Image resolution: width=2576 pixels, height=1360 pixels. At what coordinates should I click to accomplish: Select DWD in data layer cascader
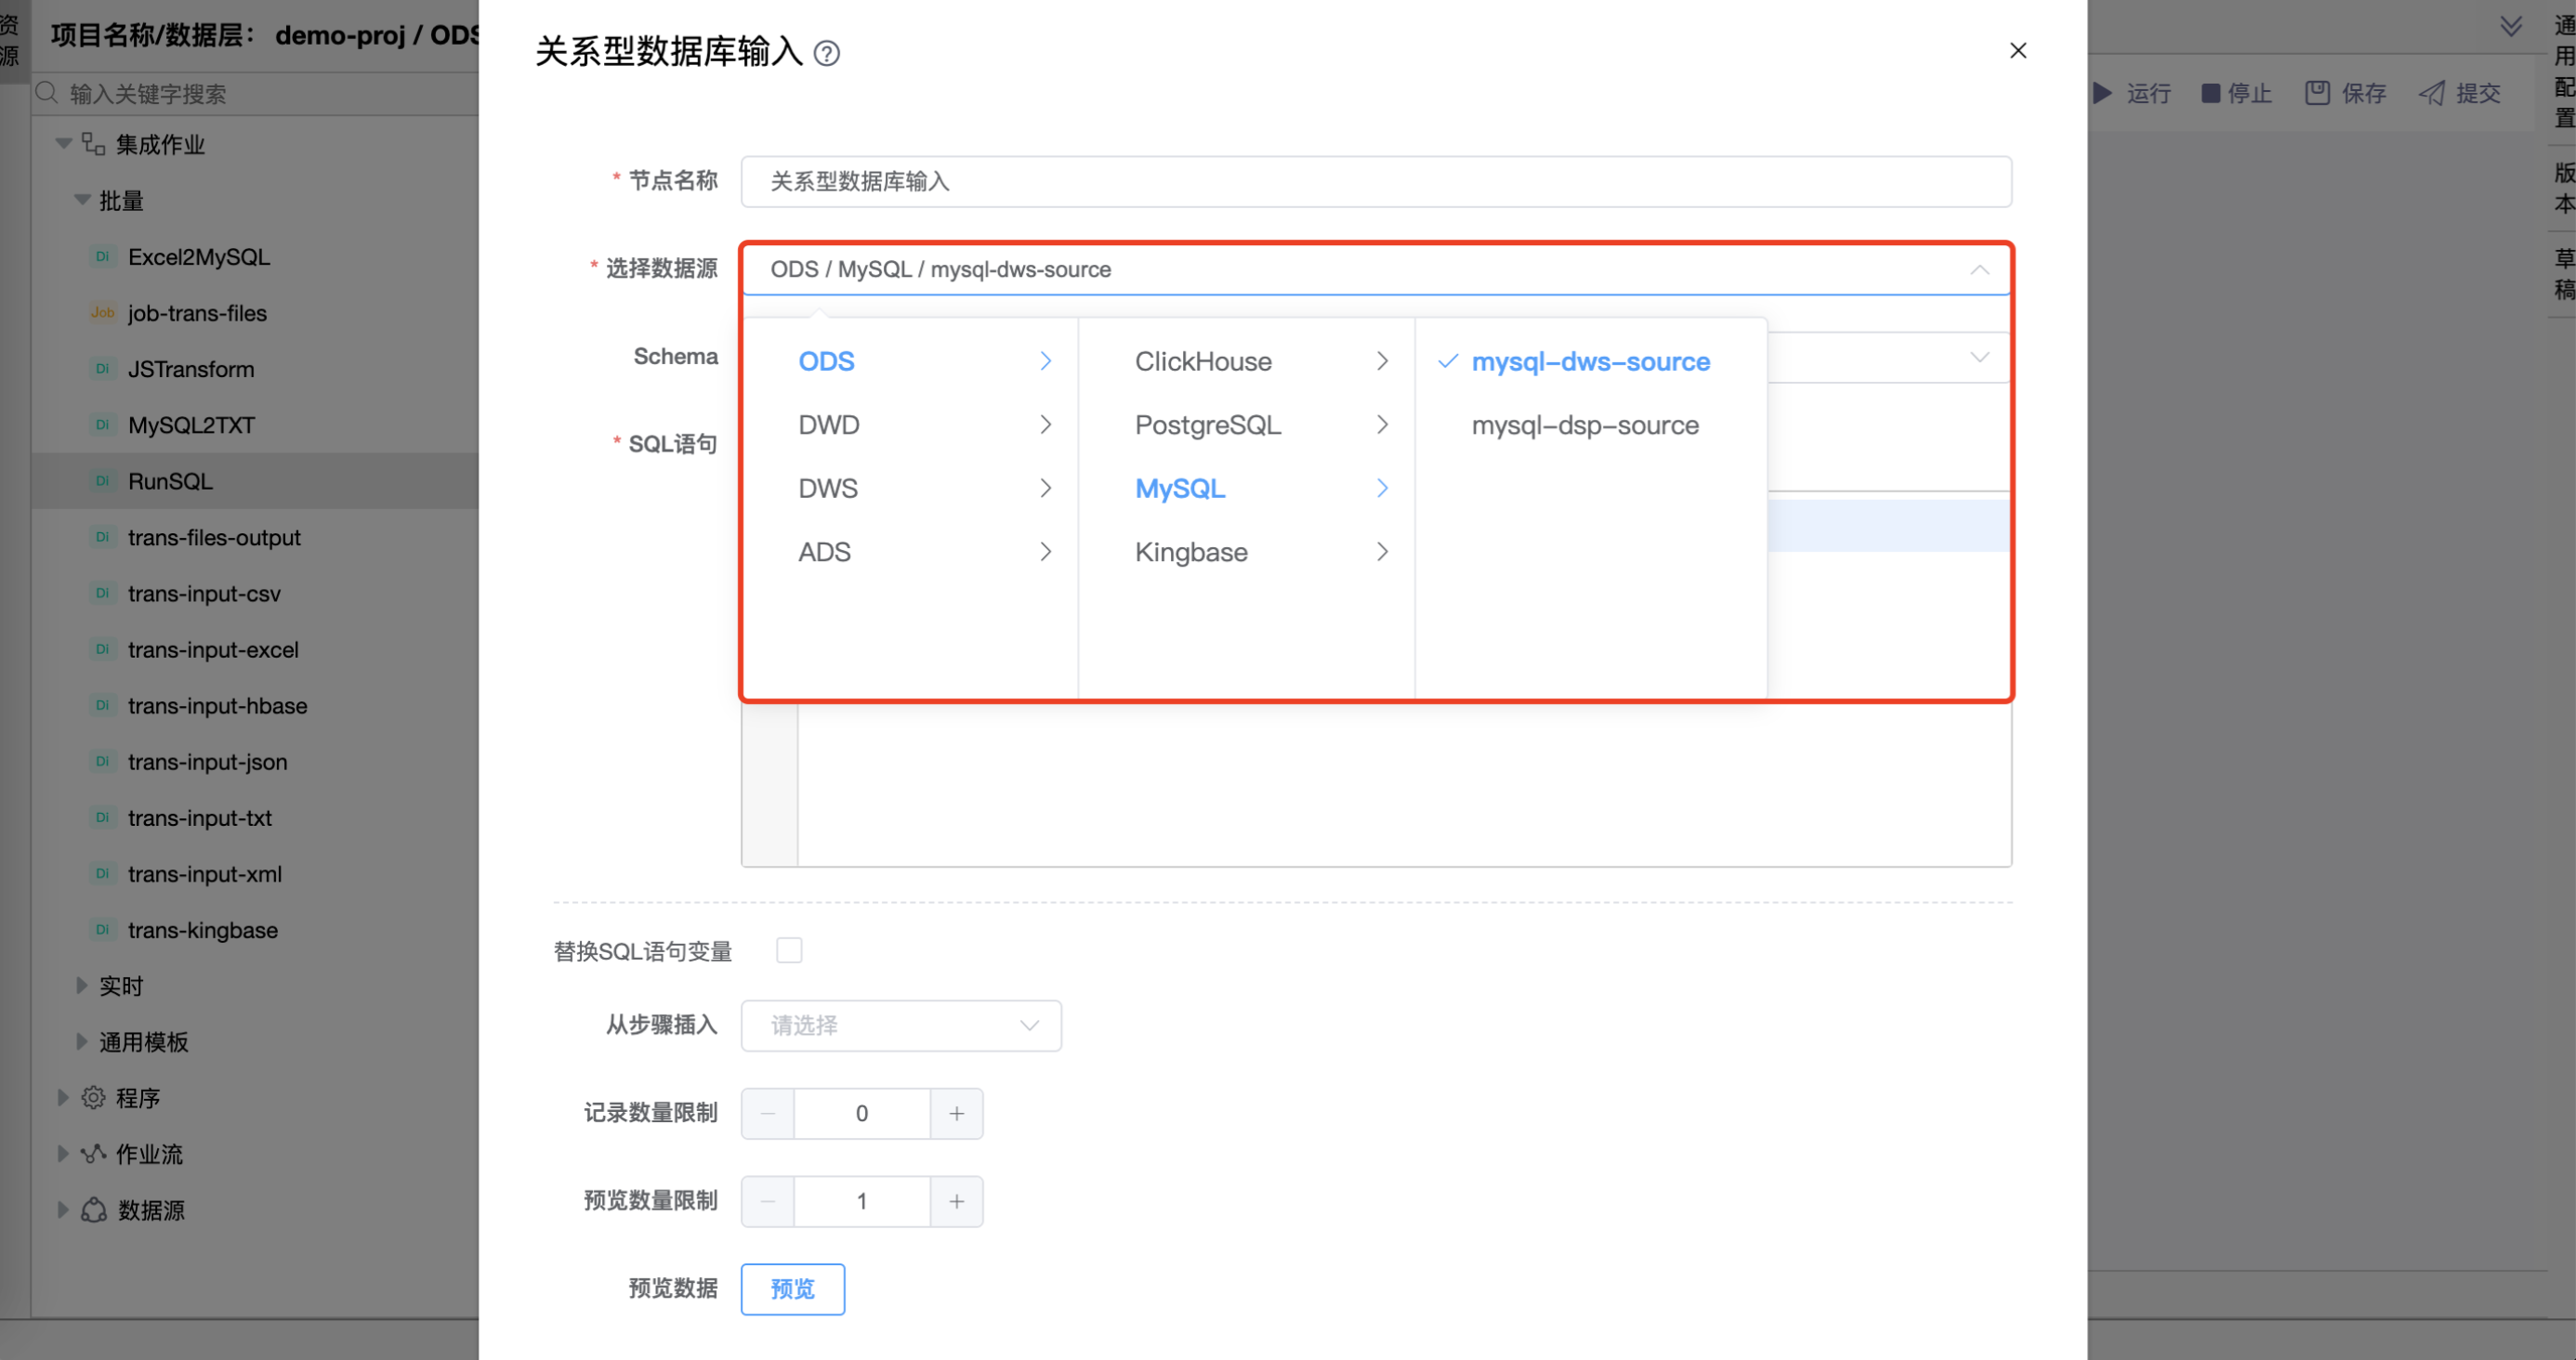[829, 425]
